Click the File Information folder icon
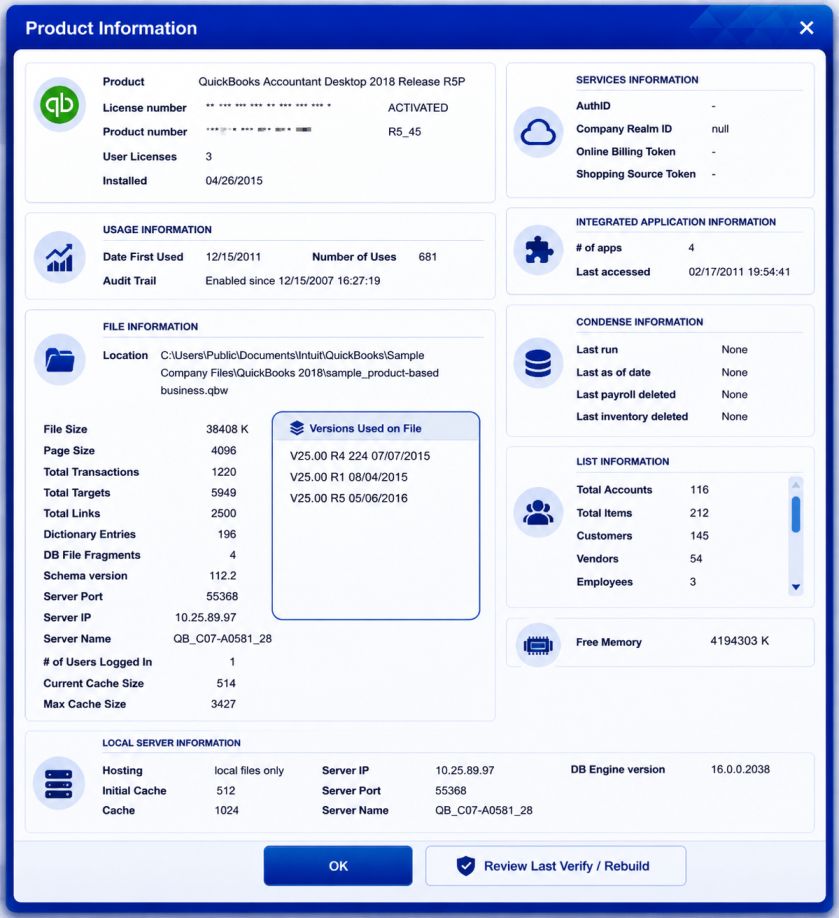The height and width of the screenshot is (918, 839). (x=60, y=359)
